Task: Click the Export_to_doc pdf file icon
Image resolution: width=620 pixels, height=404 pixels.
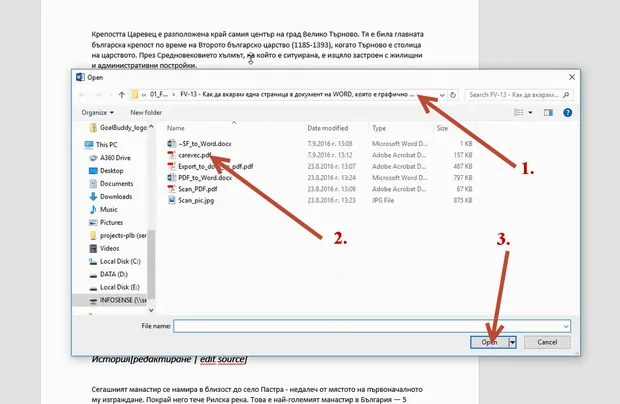Action: tap(171, 166)
